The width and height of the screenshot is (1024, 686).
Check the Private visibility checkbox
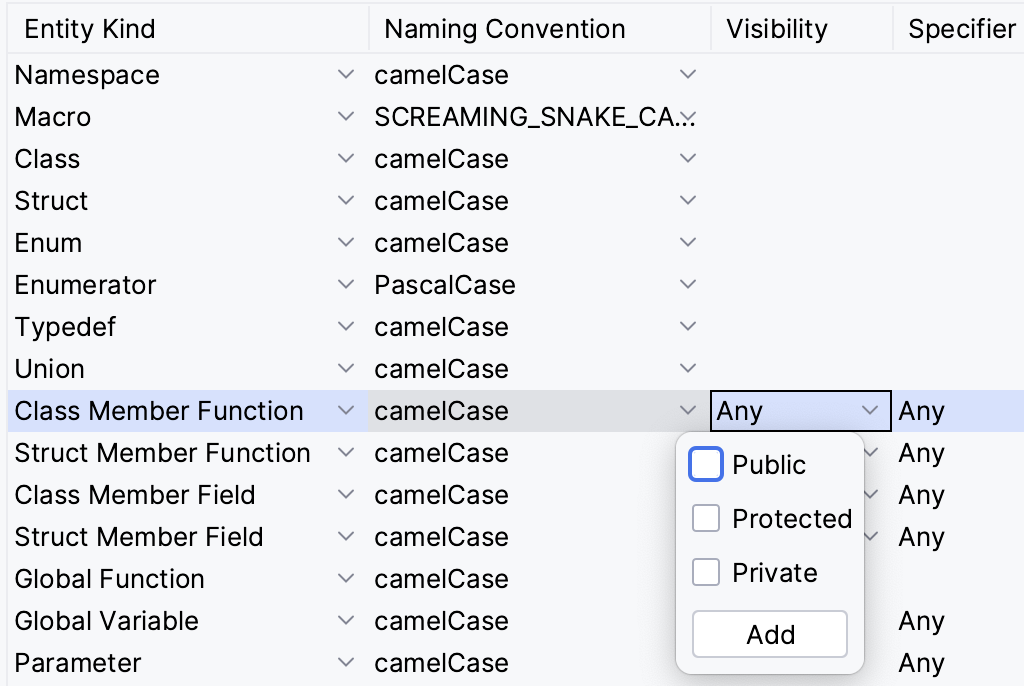706,572
